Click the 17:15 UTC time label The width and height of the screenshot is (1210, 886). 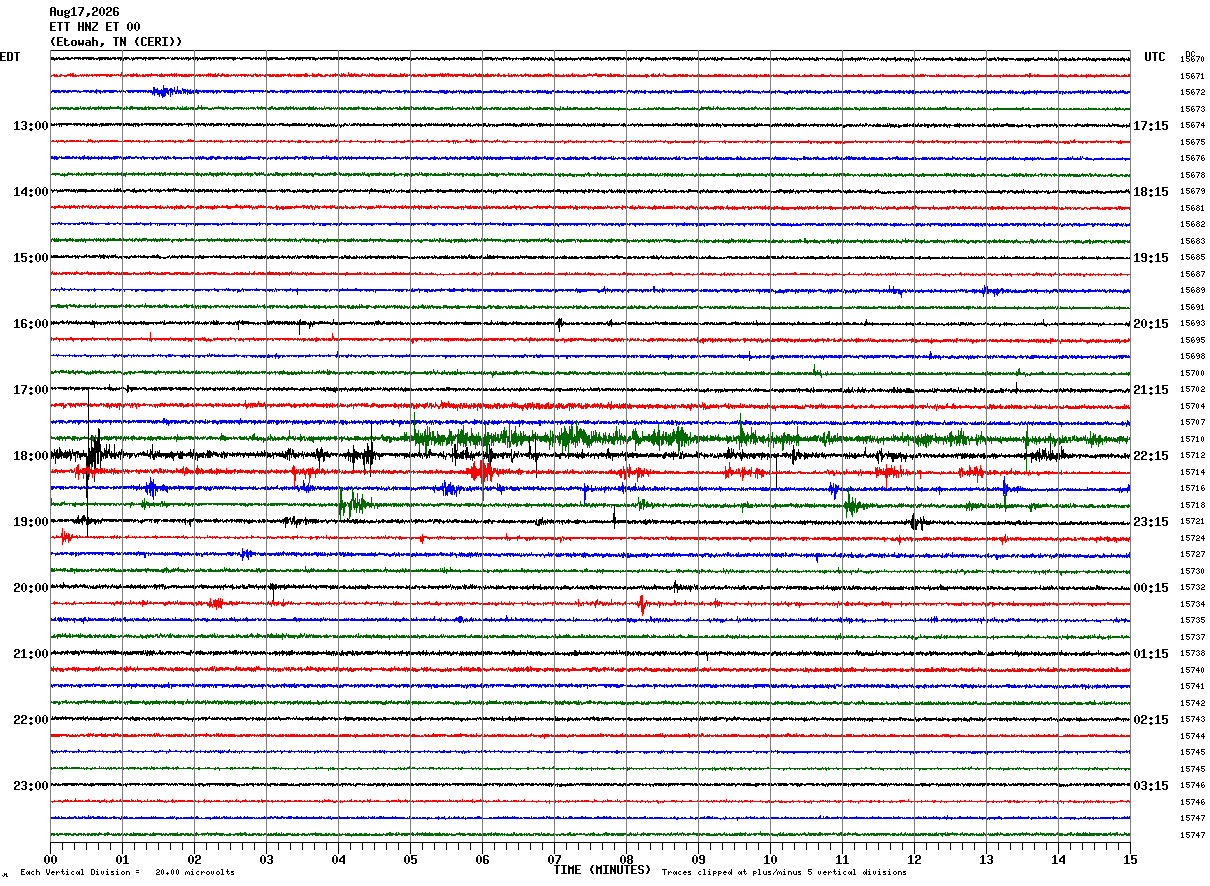(x=1150, y=126)
